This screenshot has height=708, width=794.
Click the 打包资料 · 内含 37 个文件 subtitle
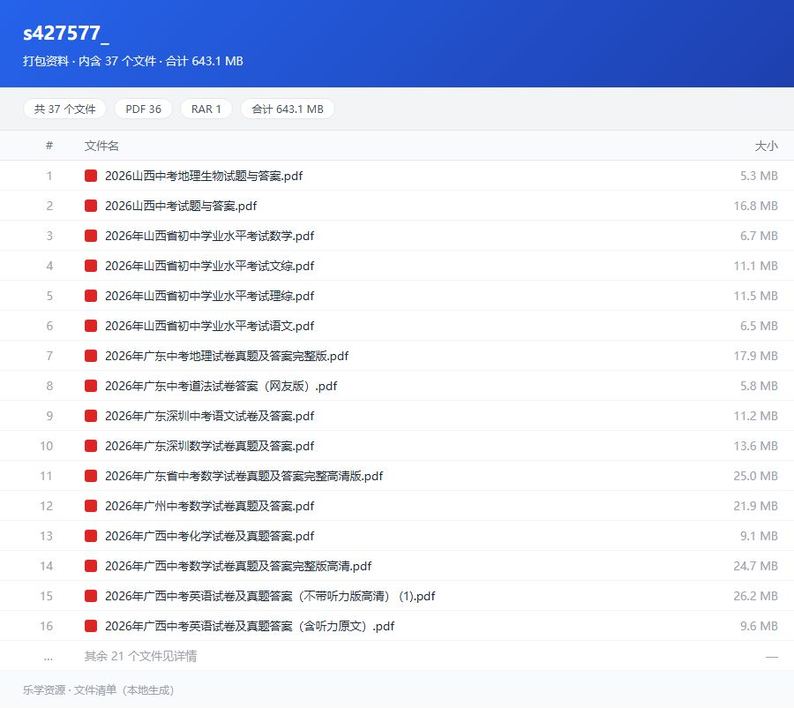133,61
